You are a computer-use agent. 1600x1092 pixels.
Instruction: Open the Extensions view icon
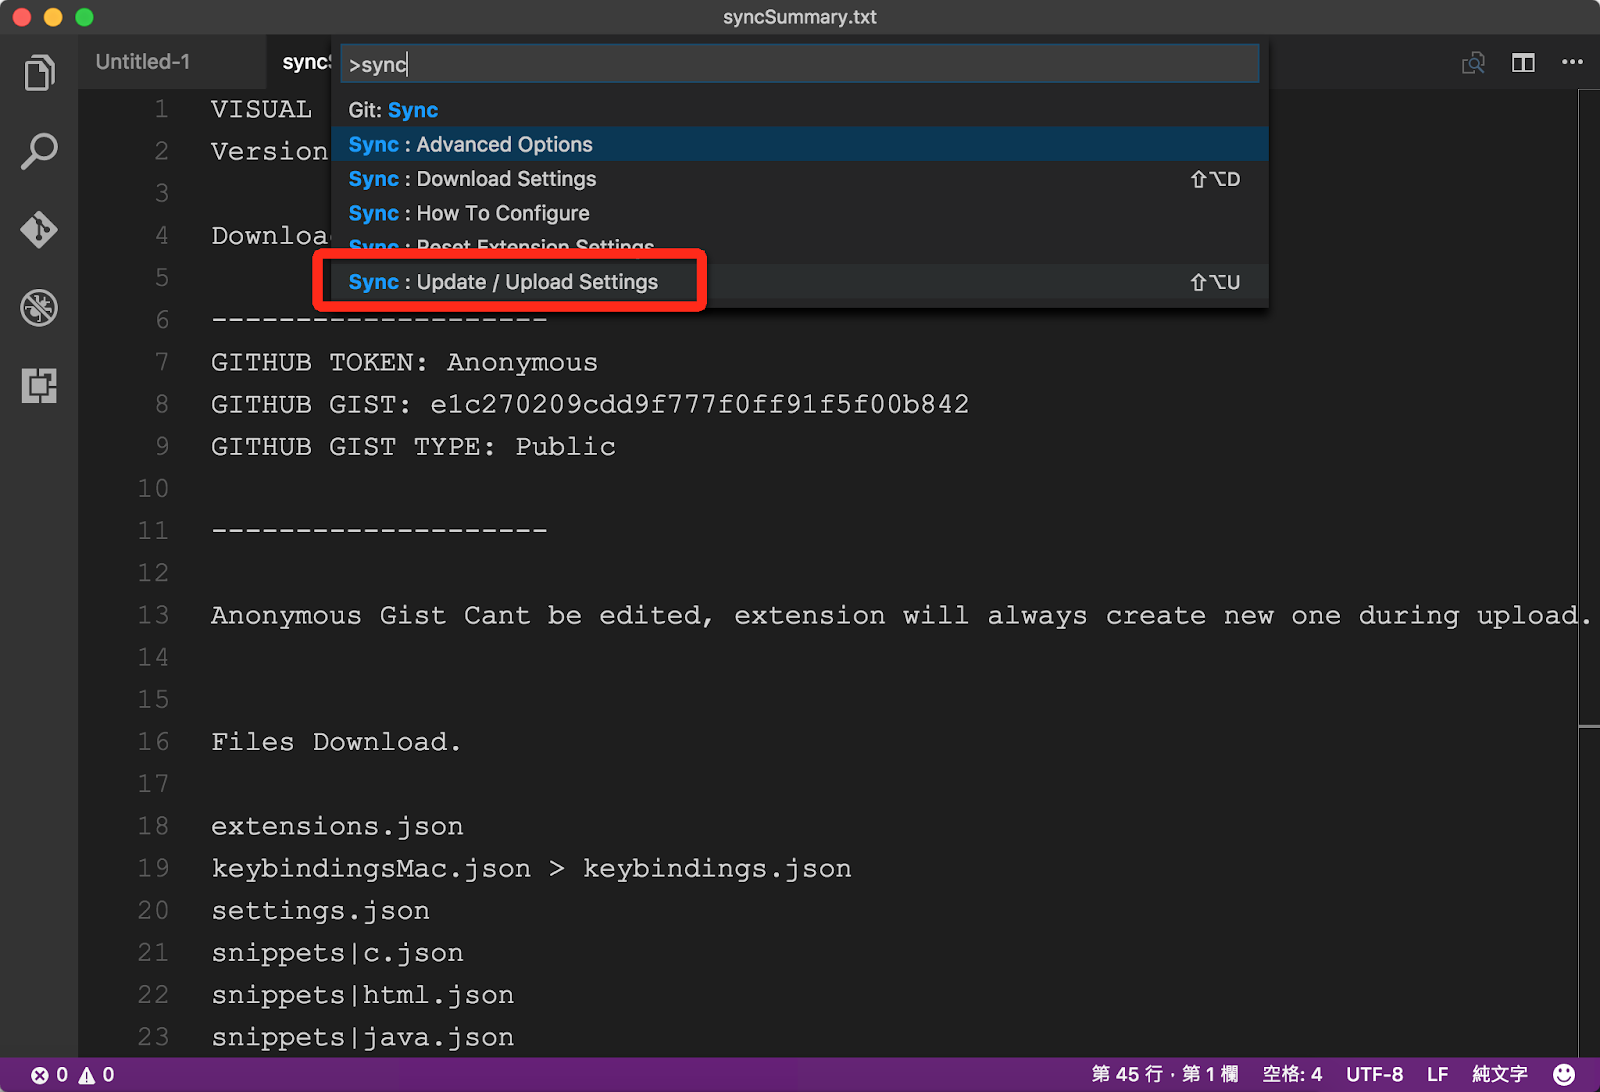point(39,385)
